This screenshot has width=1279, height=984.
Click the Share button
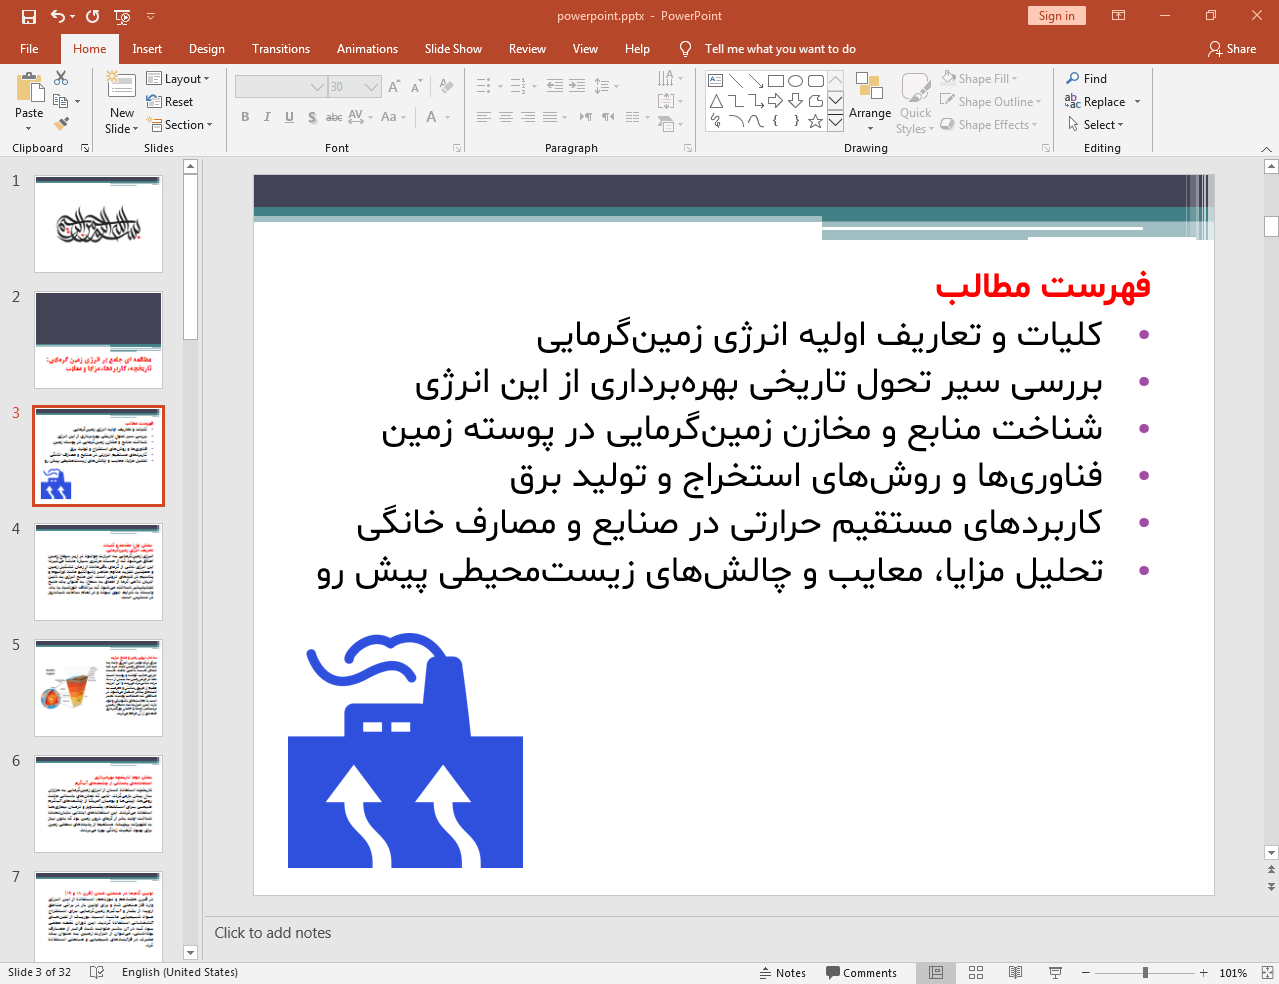pos(1232,48)
